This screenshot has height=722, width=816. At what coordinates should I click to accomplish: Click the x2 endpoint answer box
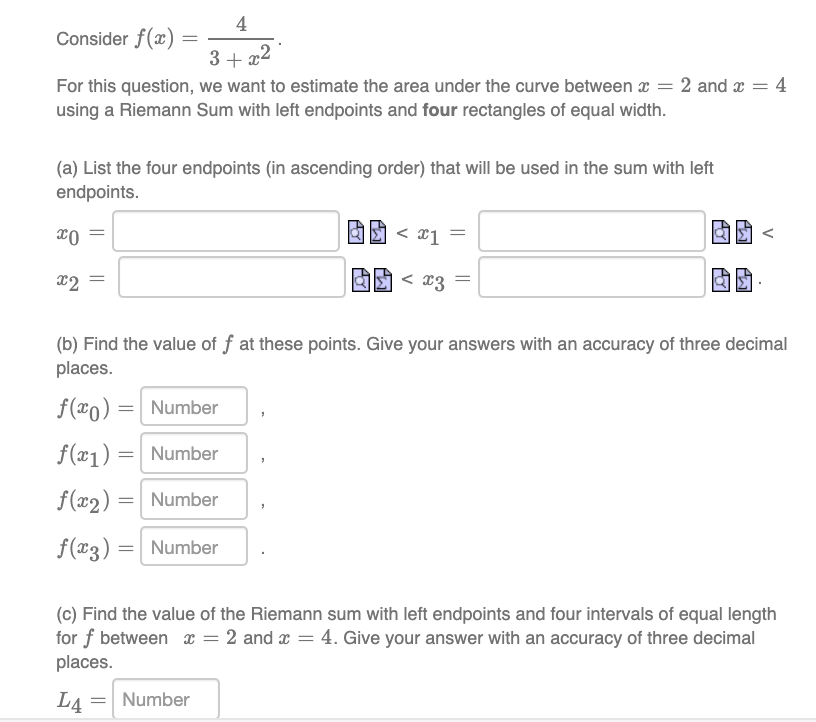click(x=230, y=278)
